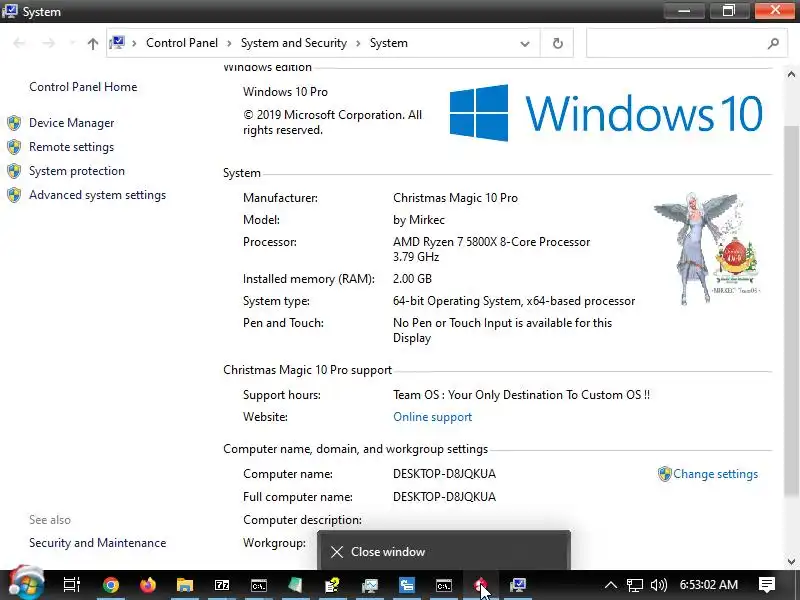Open the address bar history dropdown
800x600 pixels.
pos(524,44)
